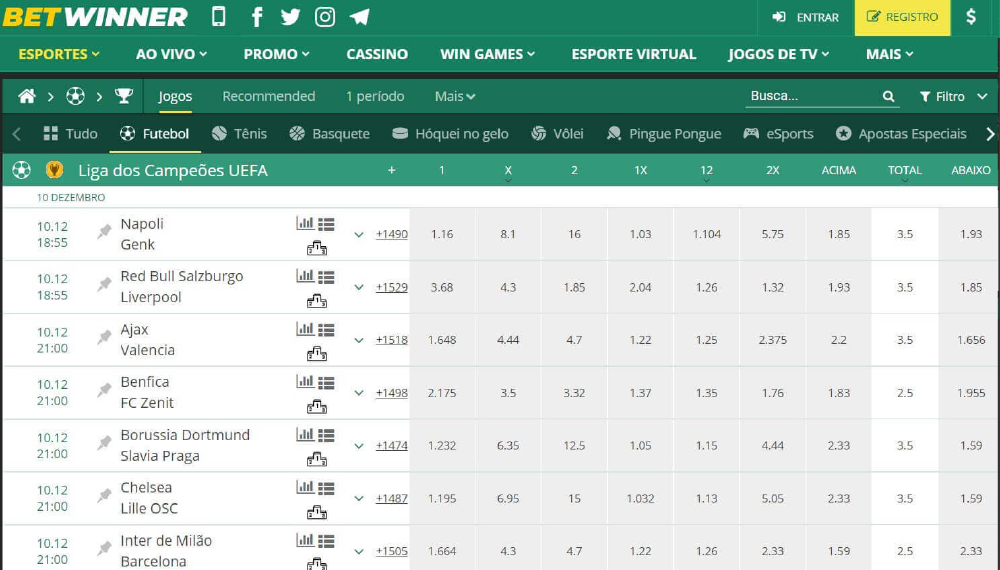Open +1490 more markets link

392,234
